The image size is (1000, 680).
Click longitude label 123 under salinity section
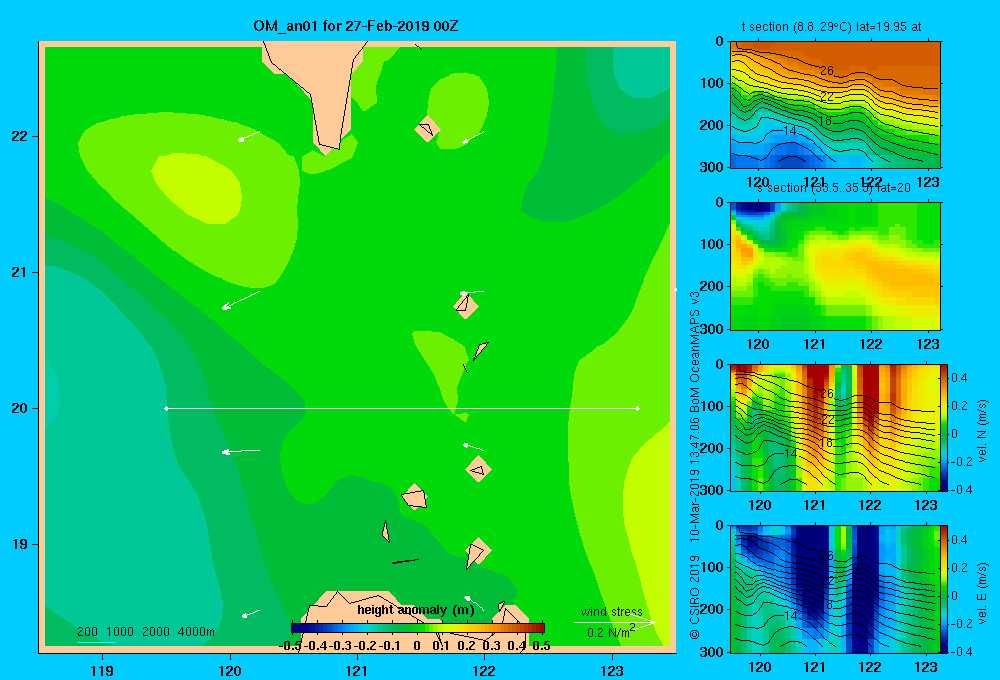click(927, 344)
